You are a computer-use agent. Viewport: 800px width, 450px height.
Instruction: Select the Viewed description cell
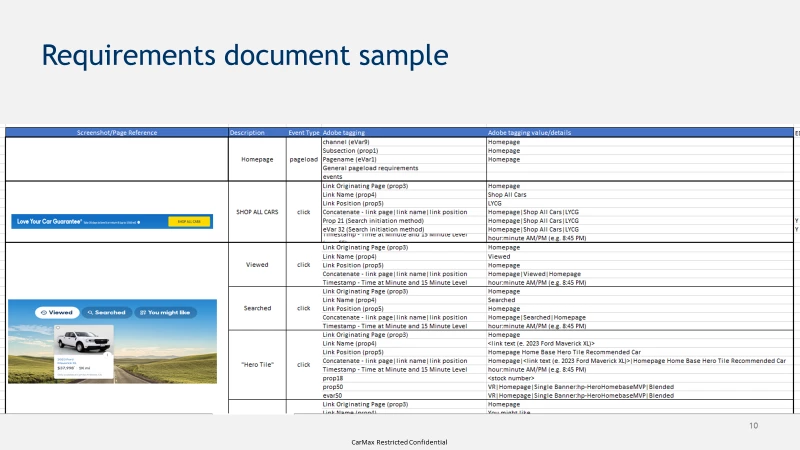[x=257, y=265]
